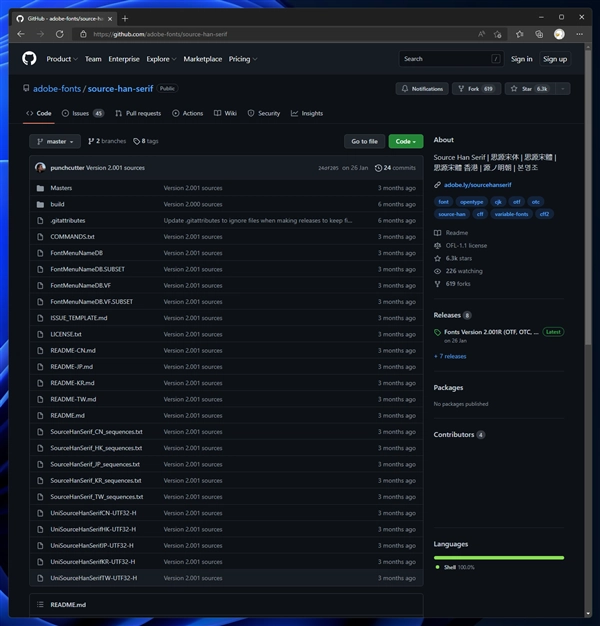Expand the Star lists dropdown arrow

(x=562, y=89)
